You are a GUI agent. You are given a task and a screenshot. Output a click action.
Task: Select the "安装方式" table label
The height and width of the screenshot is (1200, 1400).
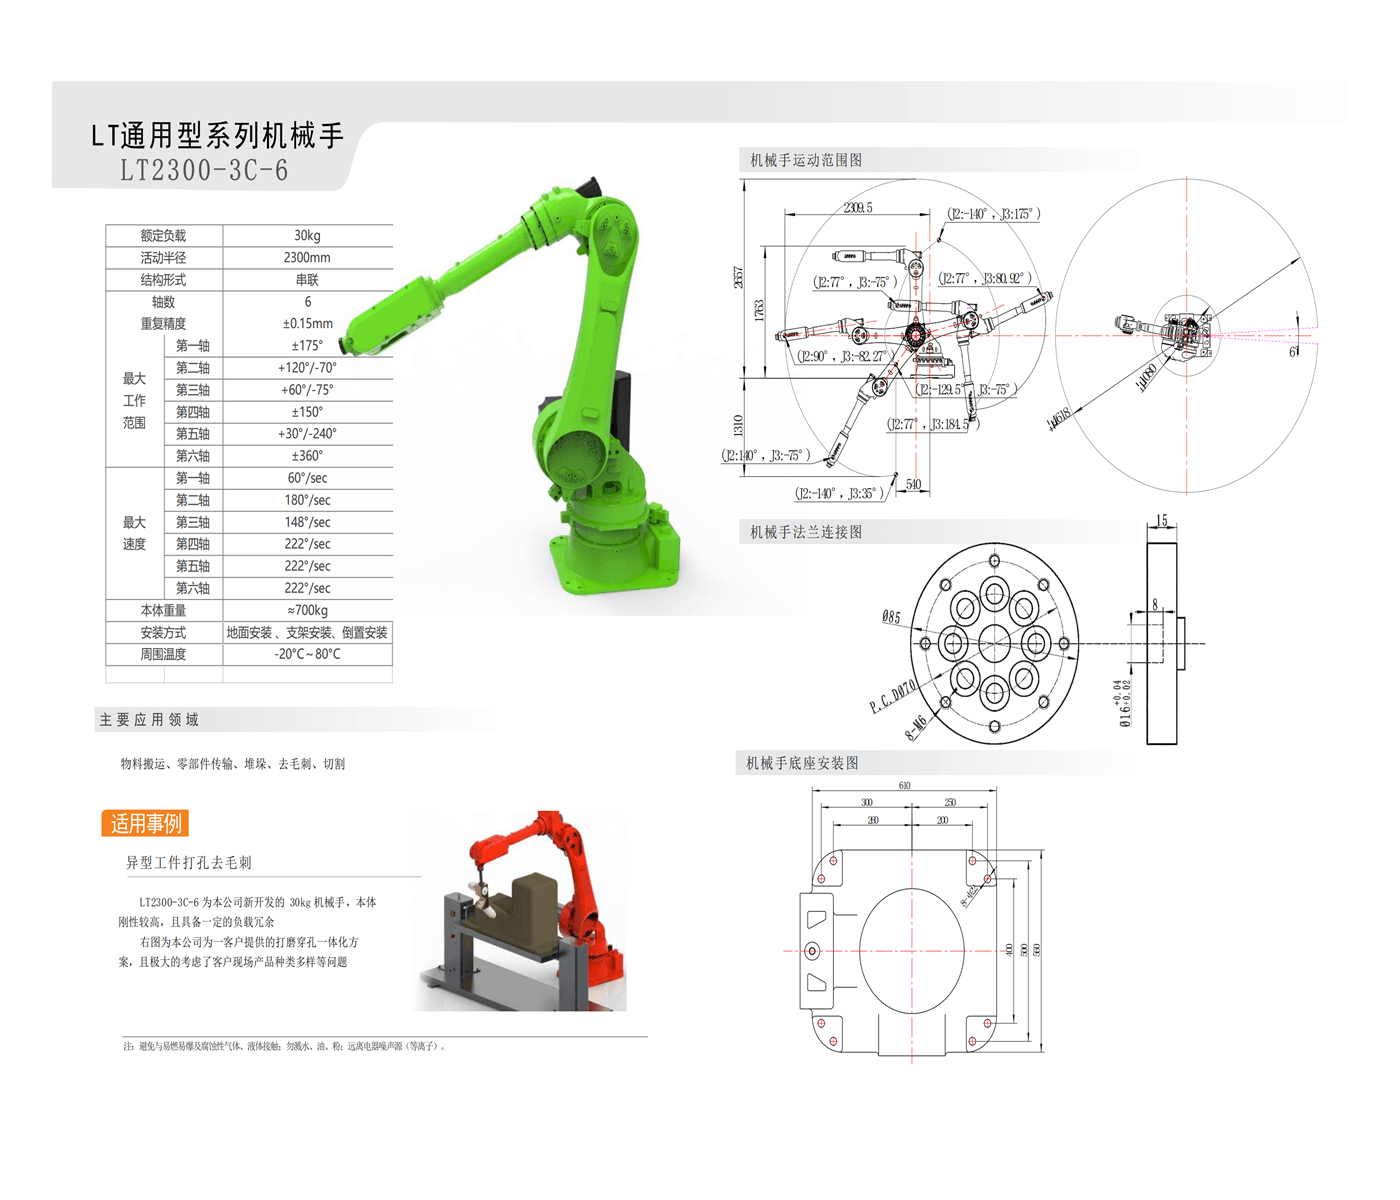tap(163, 632)
